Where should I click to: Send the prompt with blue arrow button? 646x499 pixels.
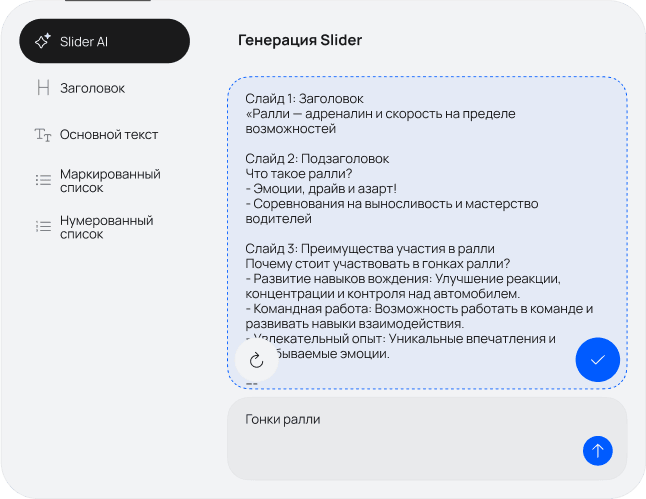click(x=597, y=451)
